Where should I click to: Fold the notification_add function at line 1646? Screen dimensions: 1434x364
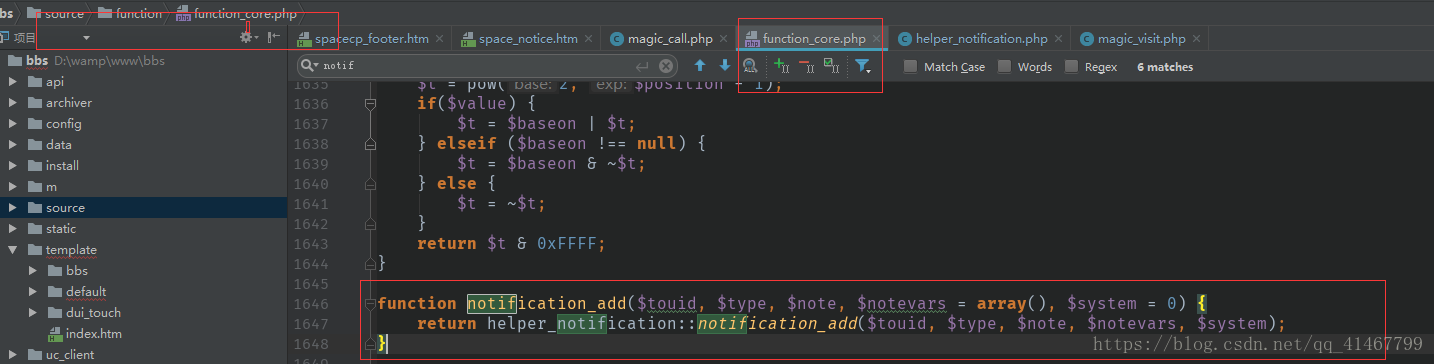[x=371, y=304]
